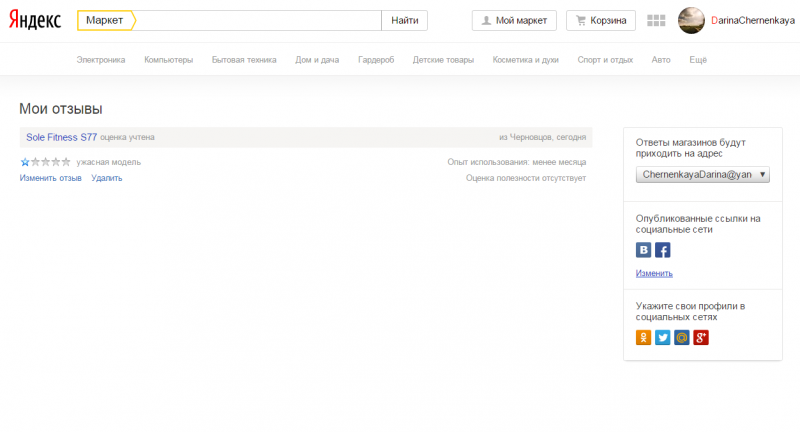Viewport: 800px width, 432px height.
Task: Add Twitter profile icon
Action: [662, 337]
